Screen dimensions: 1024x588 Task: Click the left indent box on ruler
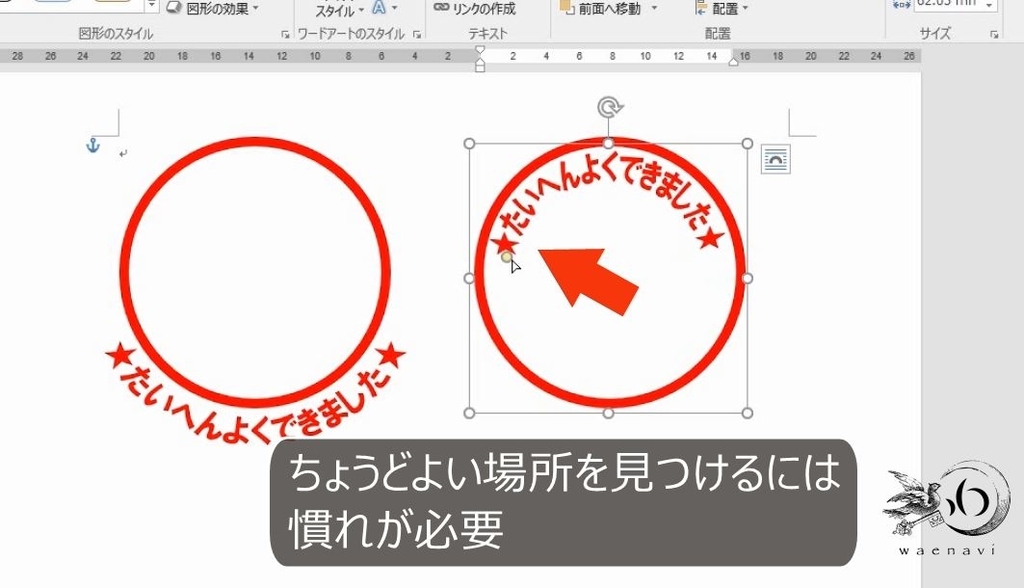click(480, 67)
